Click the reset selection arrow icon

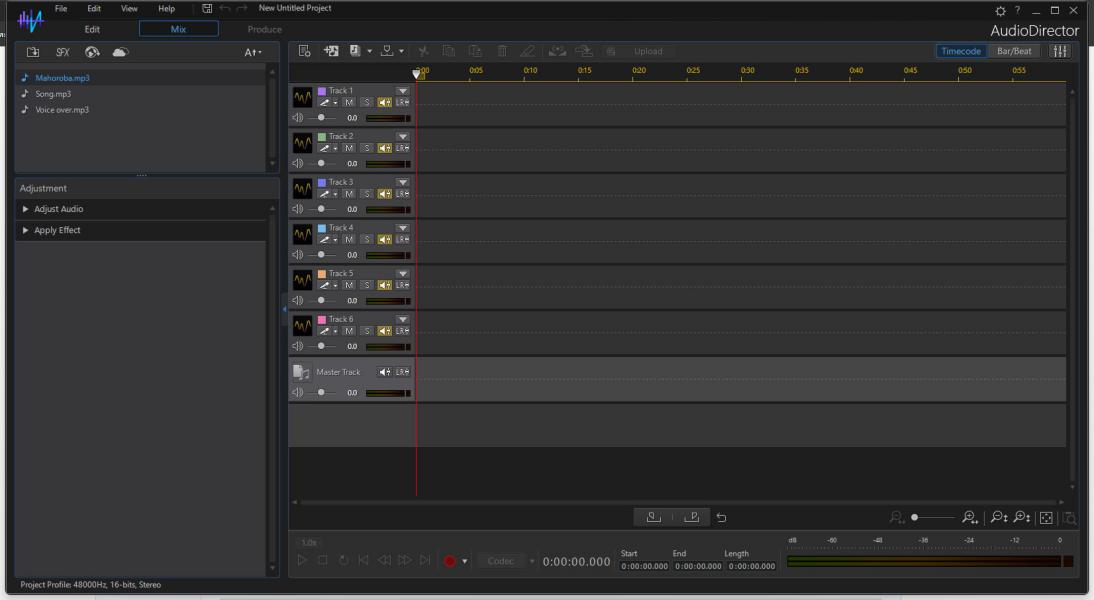[x=721, y=518]
